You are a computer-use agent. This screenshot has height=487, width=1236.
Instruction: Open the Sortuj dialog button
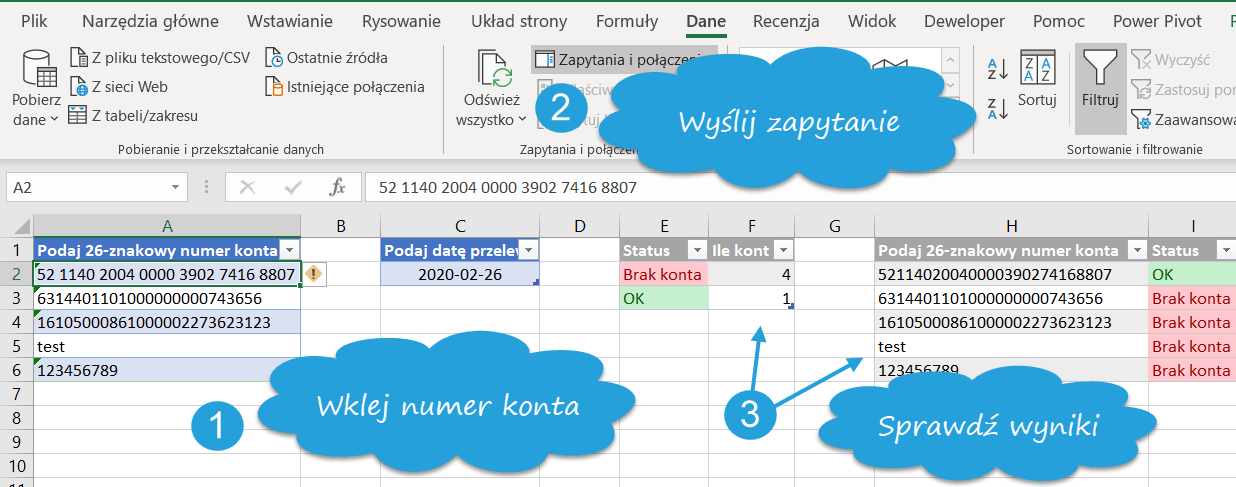click(1037, 80)
